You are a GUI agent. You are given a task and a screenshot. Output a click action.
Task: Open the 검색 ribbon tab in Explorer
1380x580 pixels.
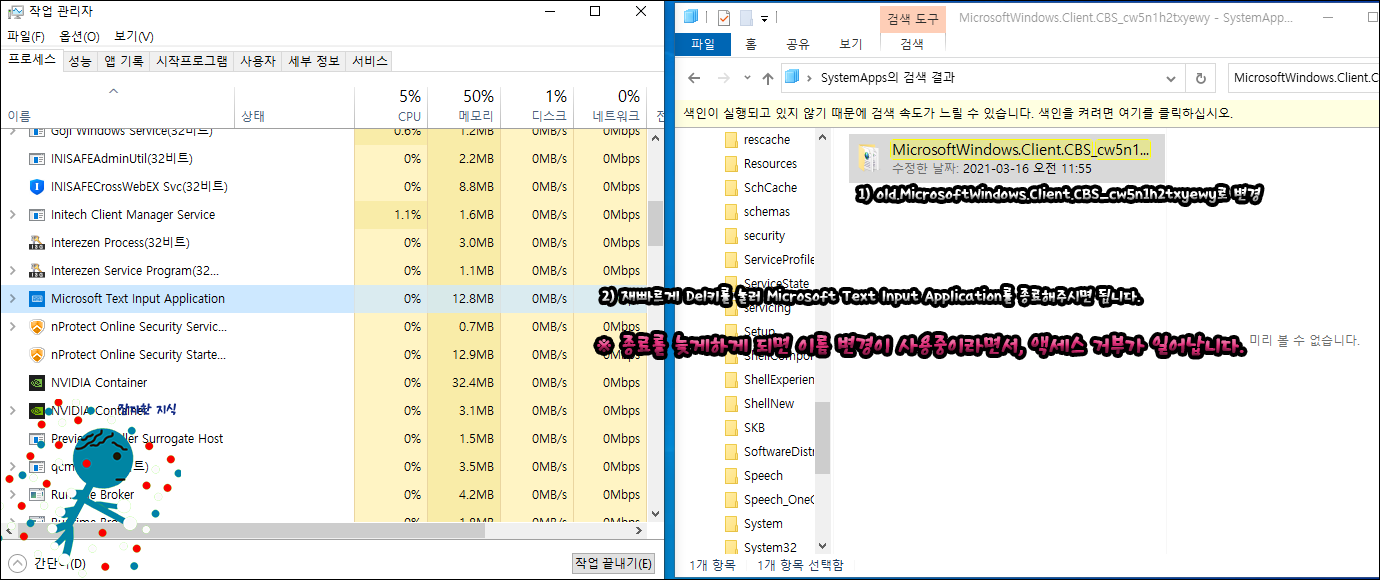point(911,44)
